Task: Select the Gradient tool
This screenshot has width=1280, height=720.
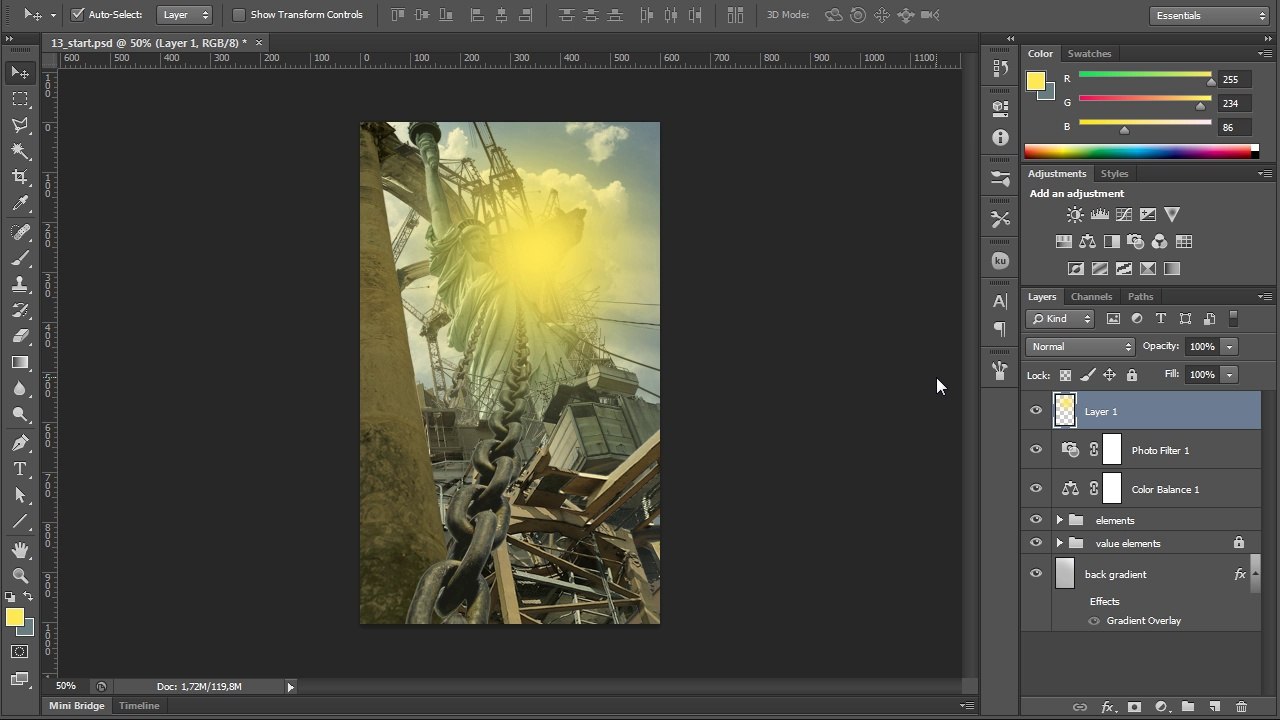Action: pos(20,362)
